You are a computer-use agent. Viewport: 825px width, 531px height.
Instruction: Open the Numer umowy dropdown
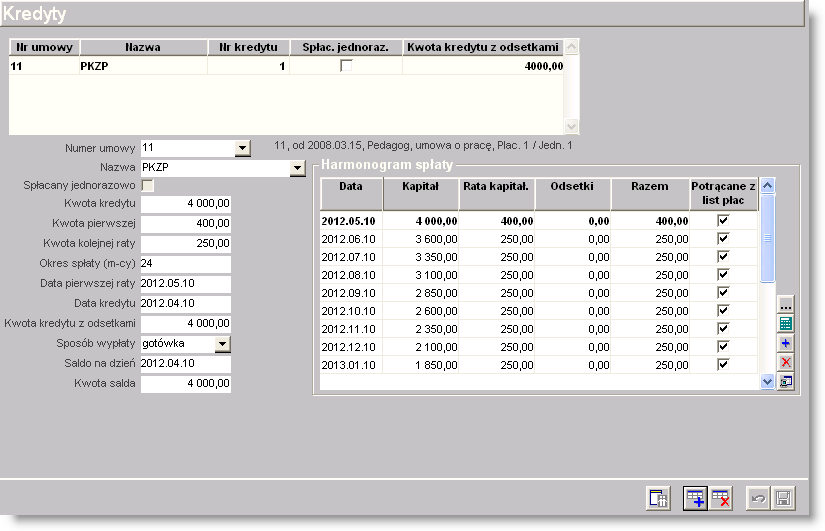point(243,148)
